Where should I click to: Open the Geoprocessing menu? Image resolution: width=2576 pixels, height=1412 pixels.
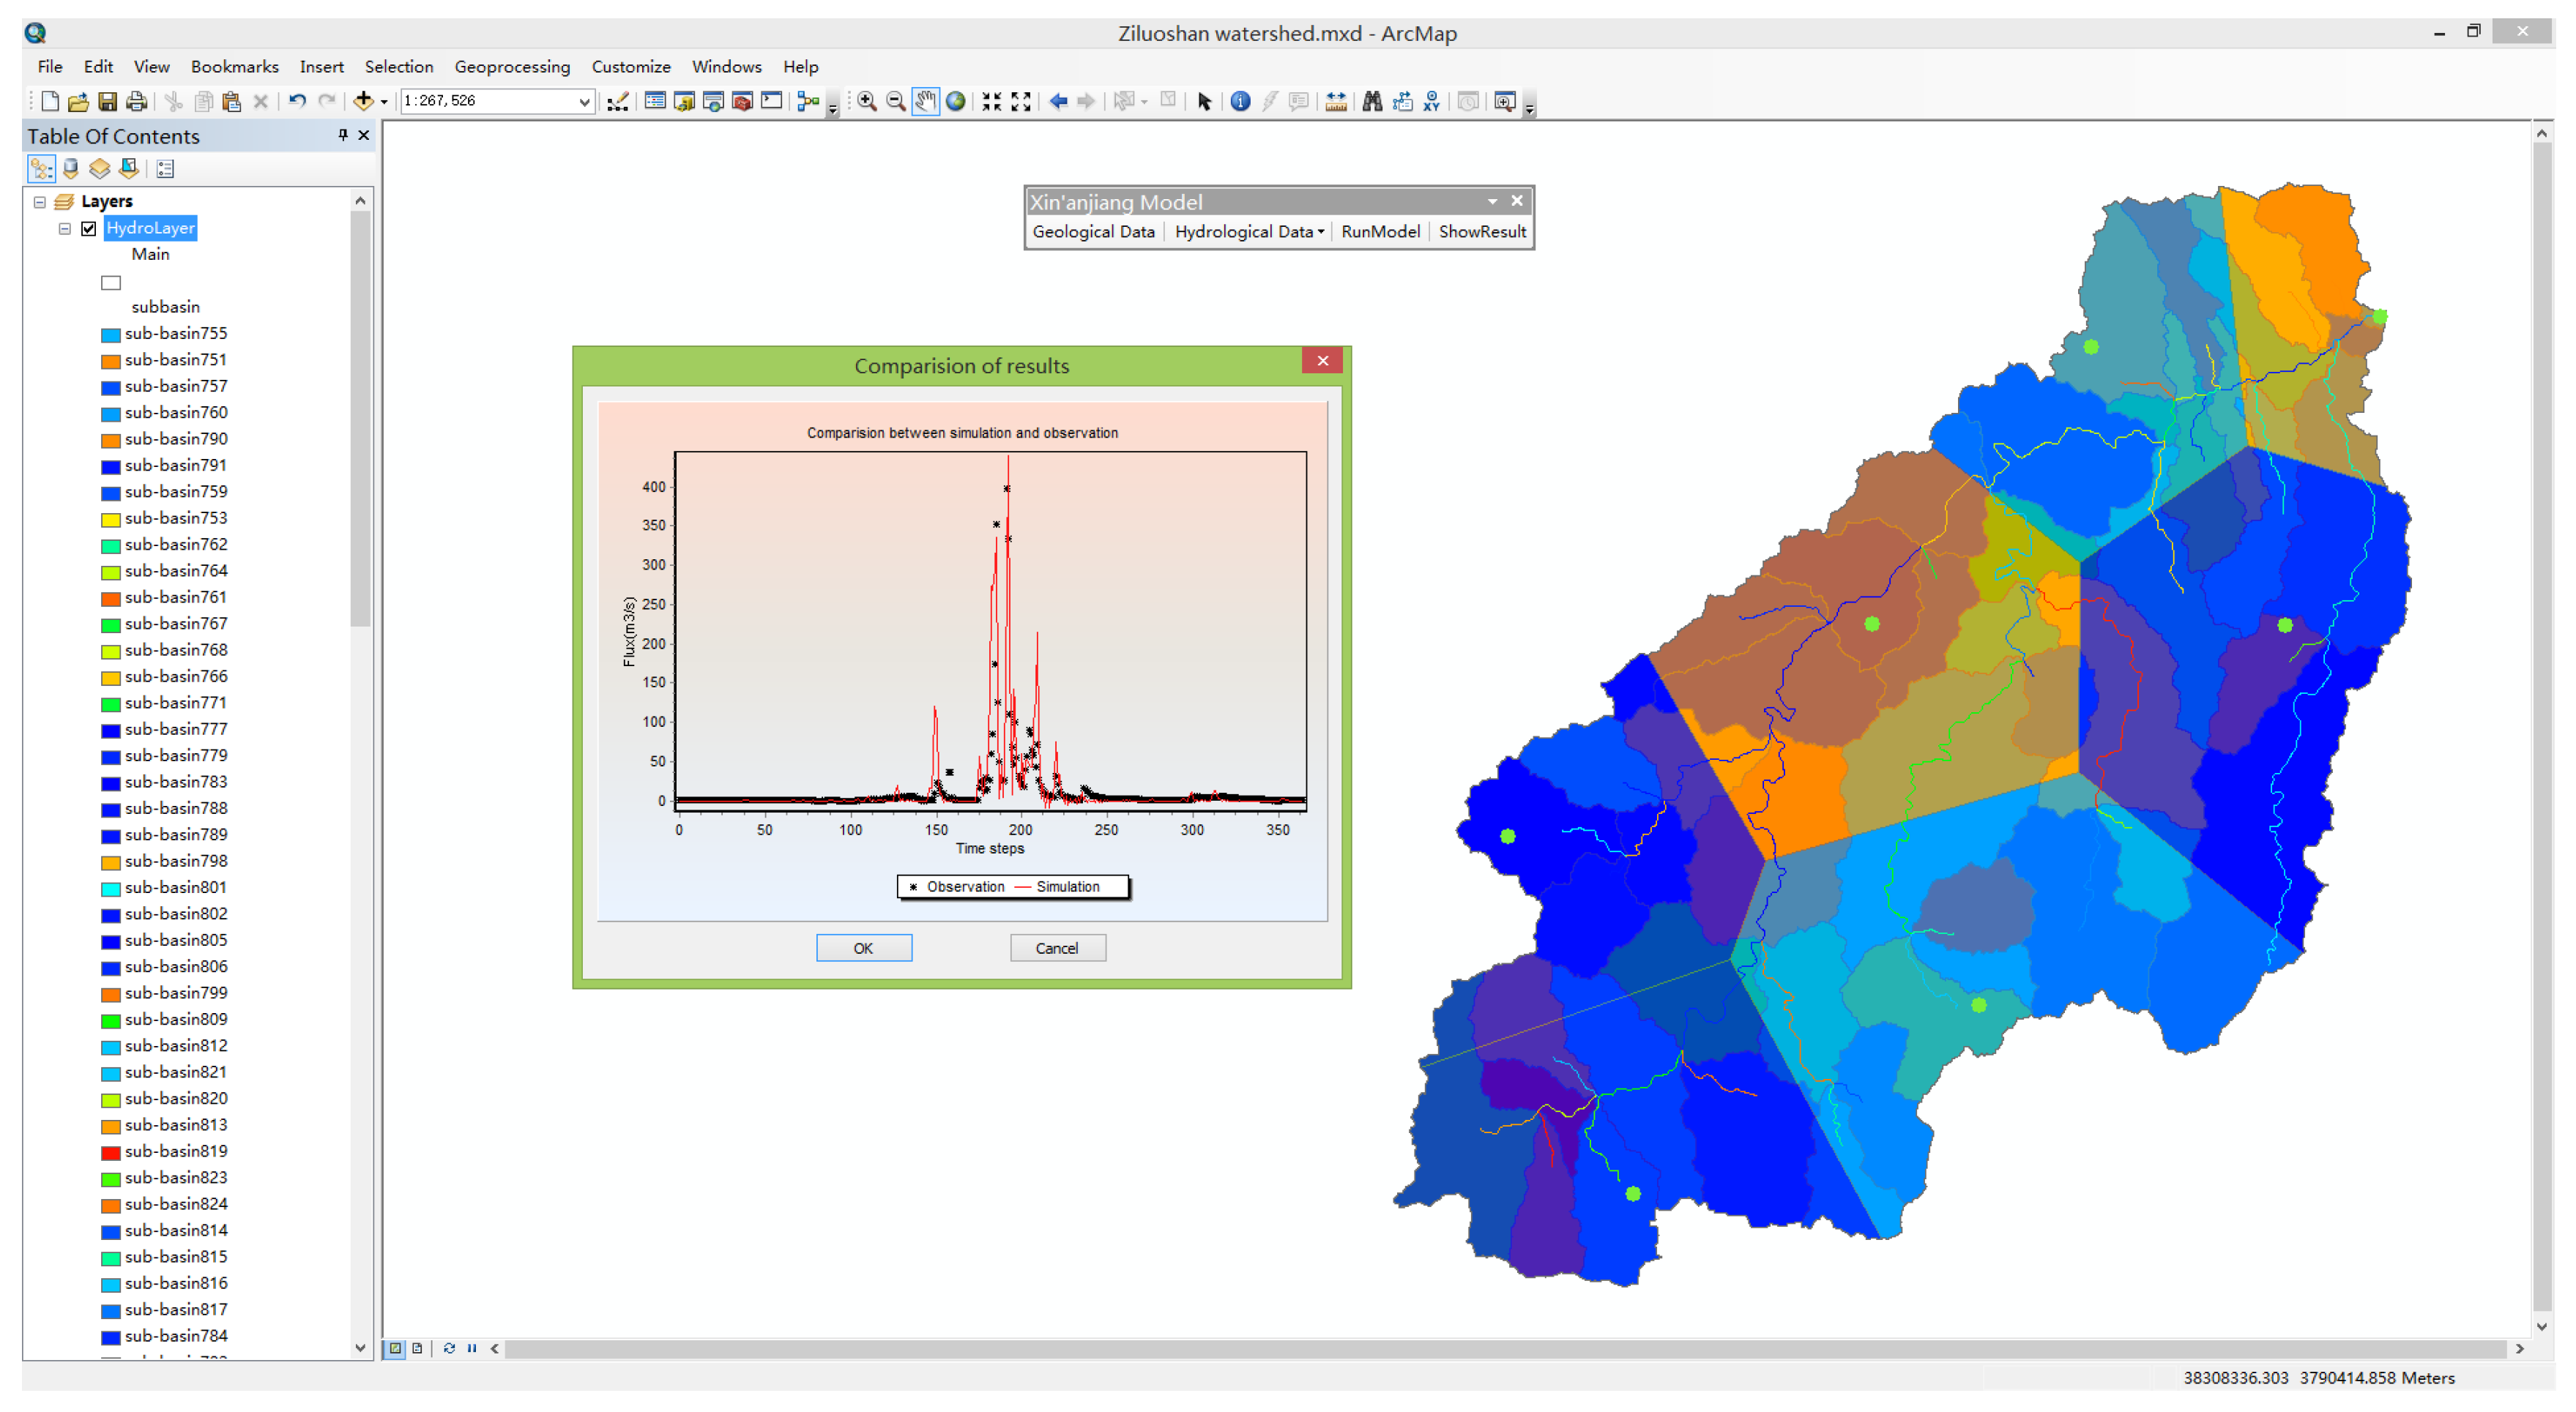click(512, 67)
